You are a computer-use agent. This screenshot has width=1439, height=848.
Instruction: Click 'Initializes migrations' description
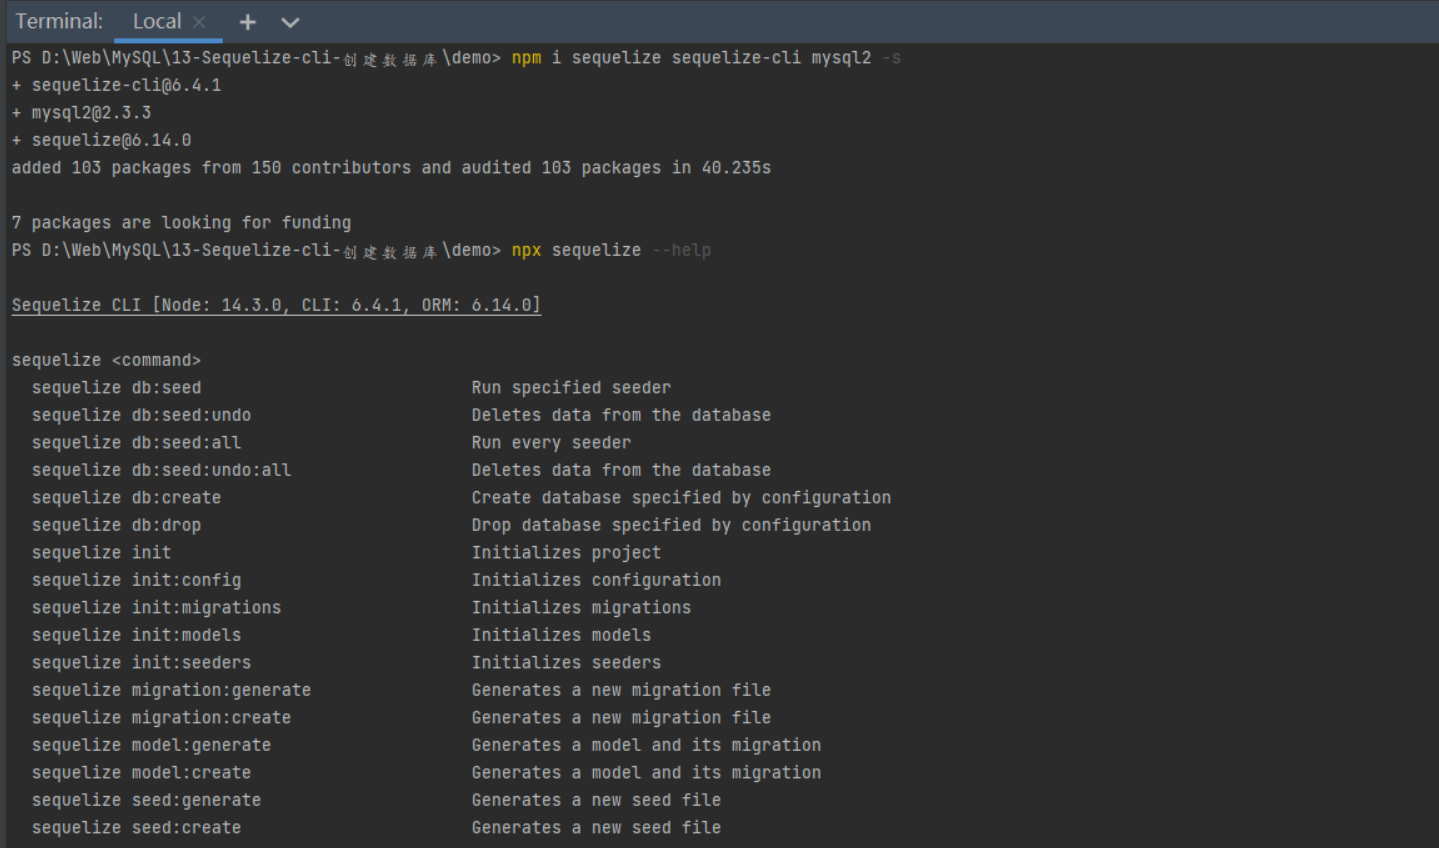[581, 608]
